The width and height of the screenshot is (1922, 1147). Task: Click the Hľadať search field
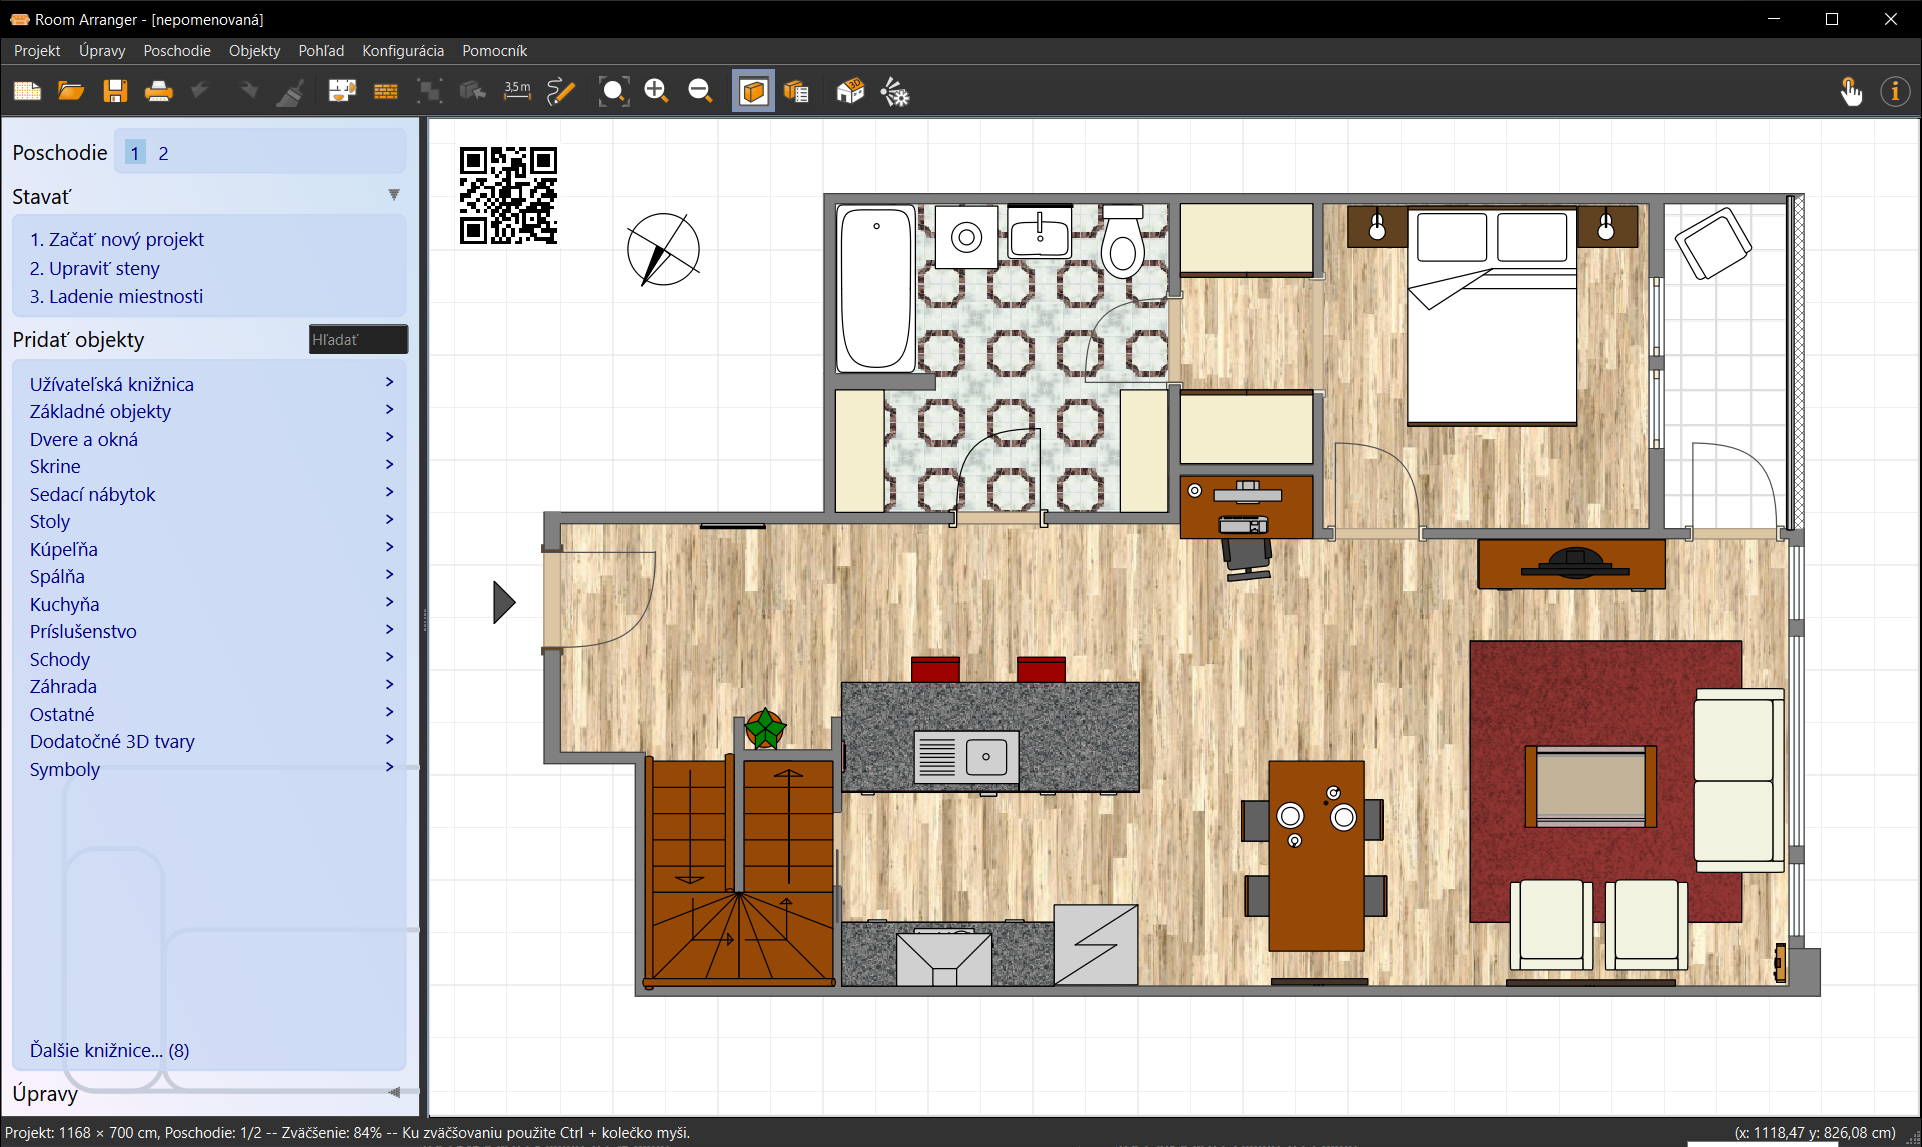357,340
